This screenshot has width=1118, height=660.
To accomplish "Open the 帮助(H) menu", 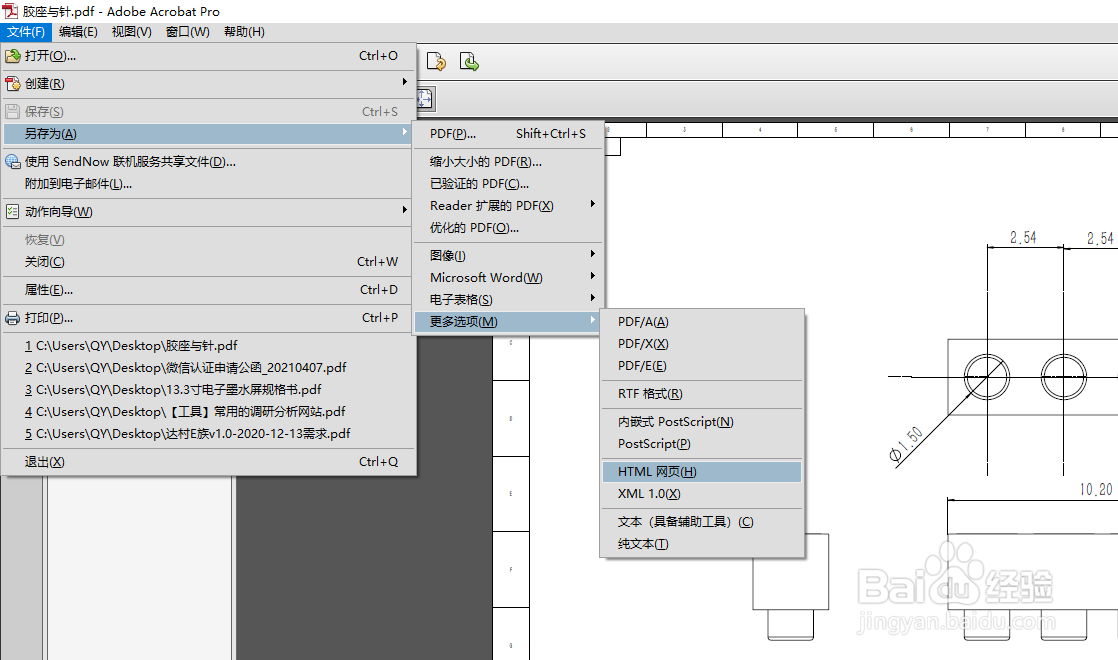I will (x=245, y=31).
